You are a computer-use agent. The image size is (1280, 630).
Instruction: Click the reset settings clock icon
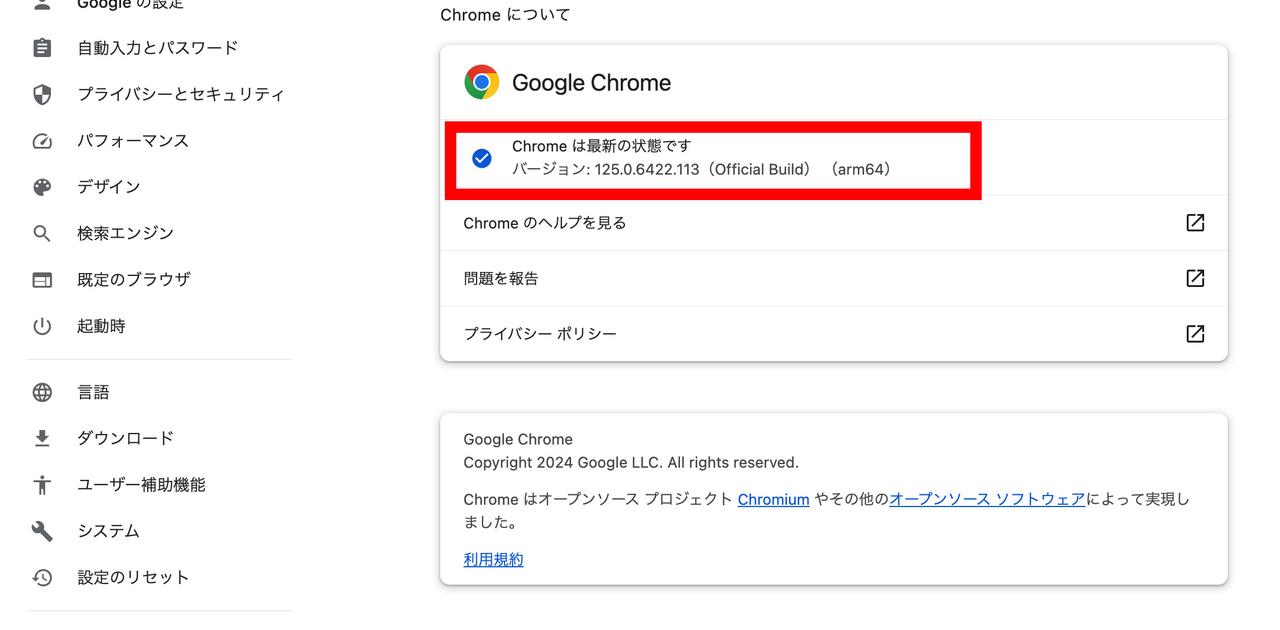[x=42, y=577]
